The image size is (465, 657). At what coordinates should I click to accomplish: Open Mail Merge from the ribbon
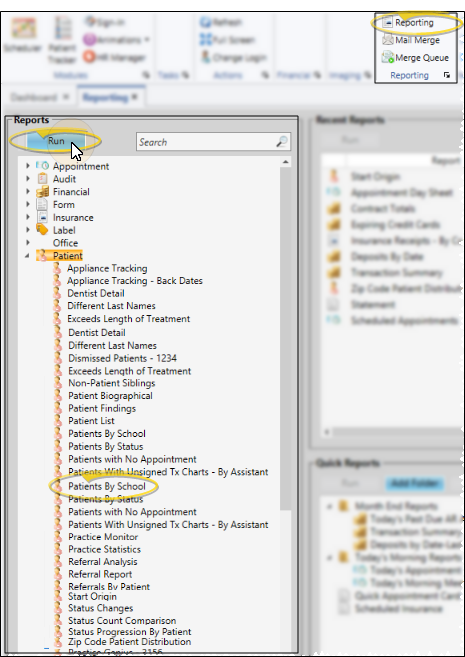(411, 40)
